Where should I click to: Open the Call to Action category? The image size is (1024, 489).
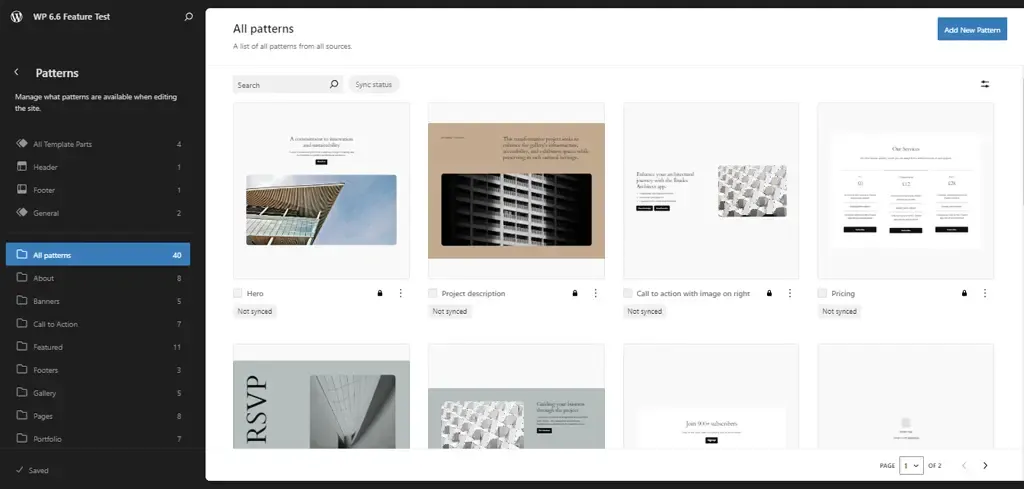click(x=98, y=324)
